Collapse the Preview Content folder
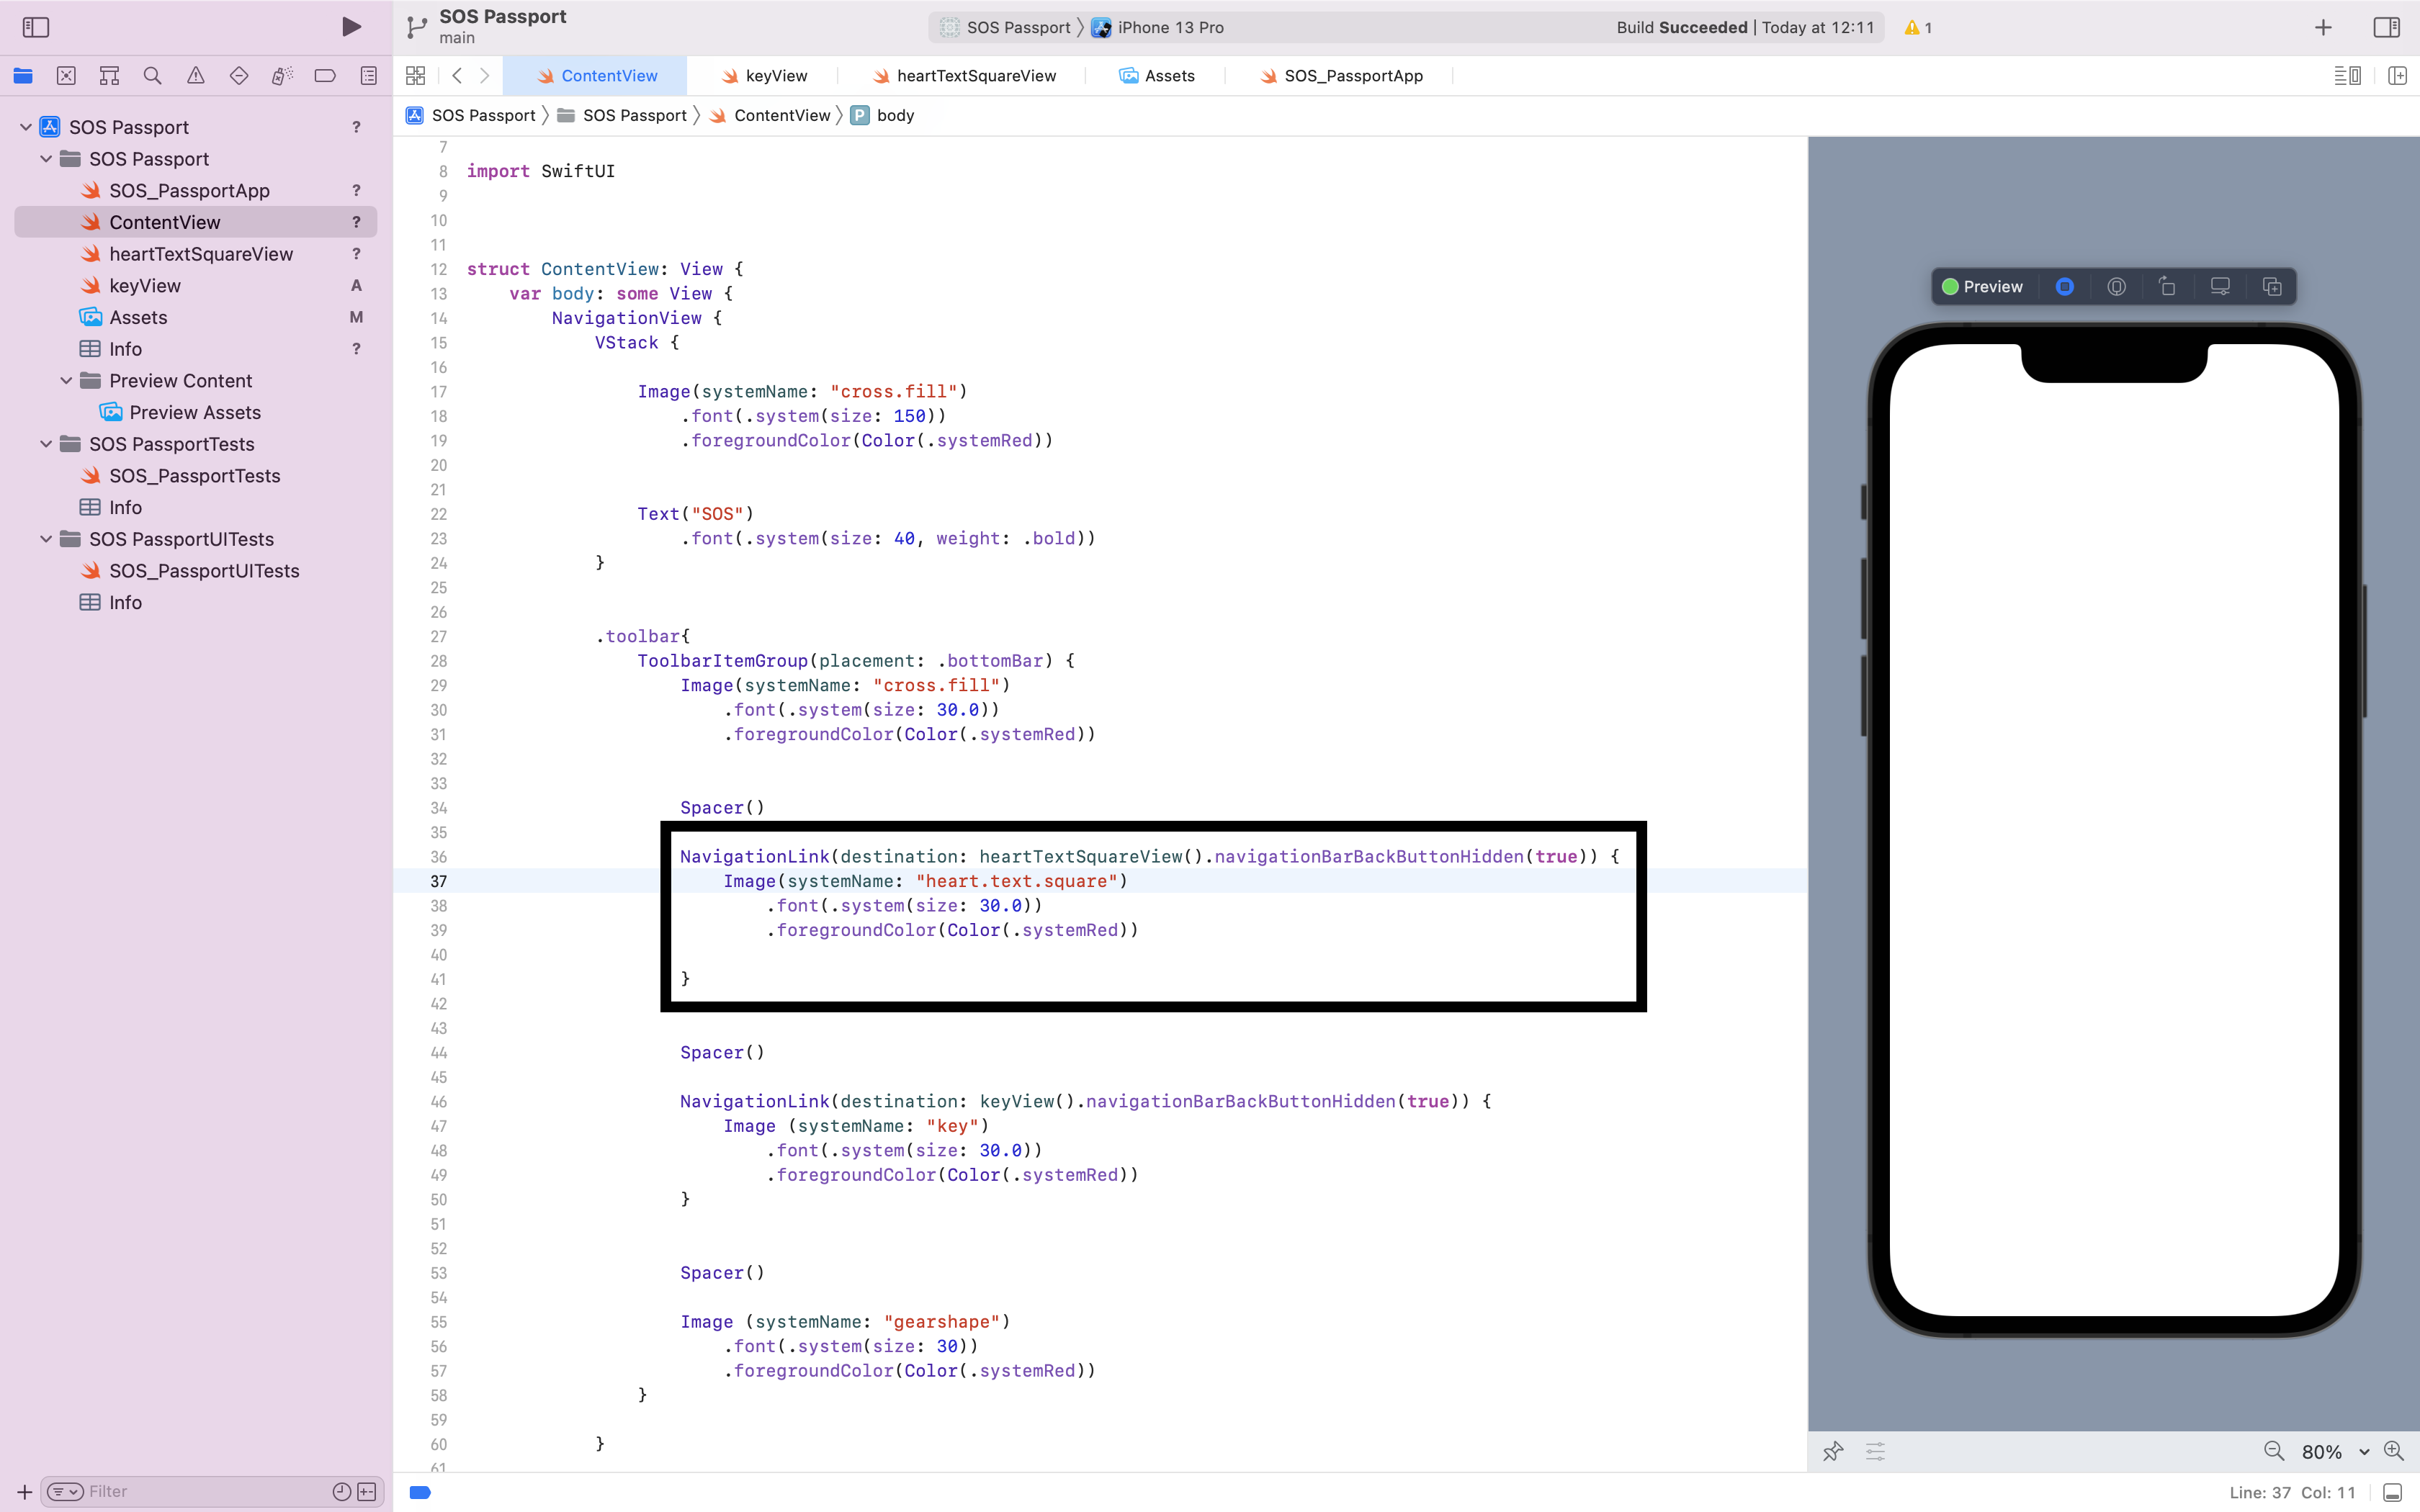 tap(66, 381)
